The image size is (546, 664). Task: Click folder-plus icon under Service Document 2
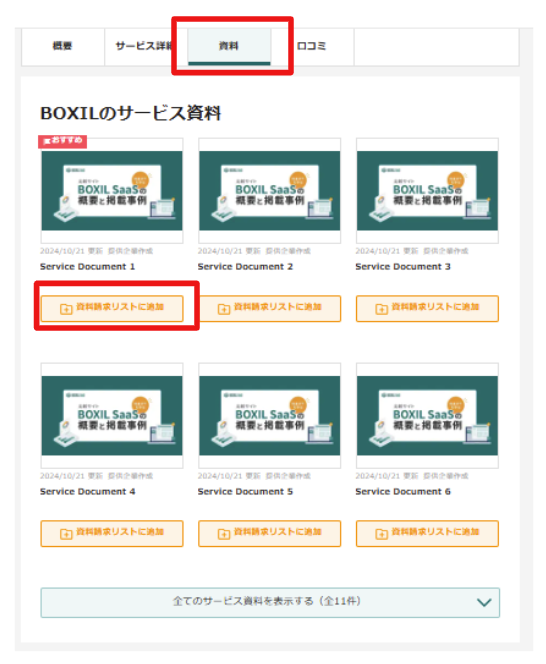[224, 309]
